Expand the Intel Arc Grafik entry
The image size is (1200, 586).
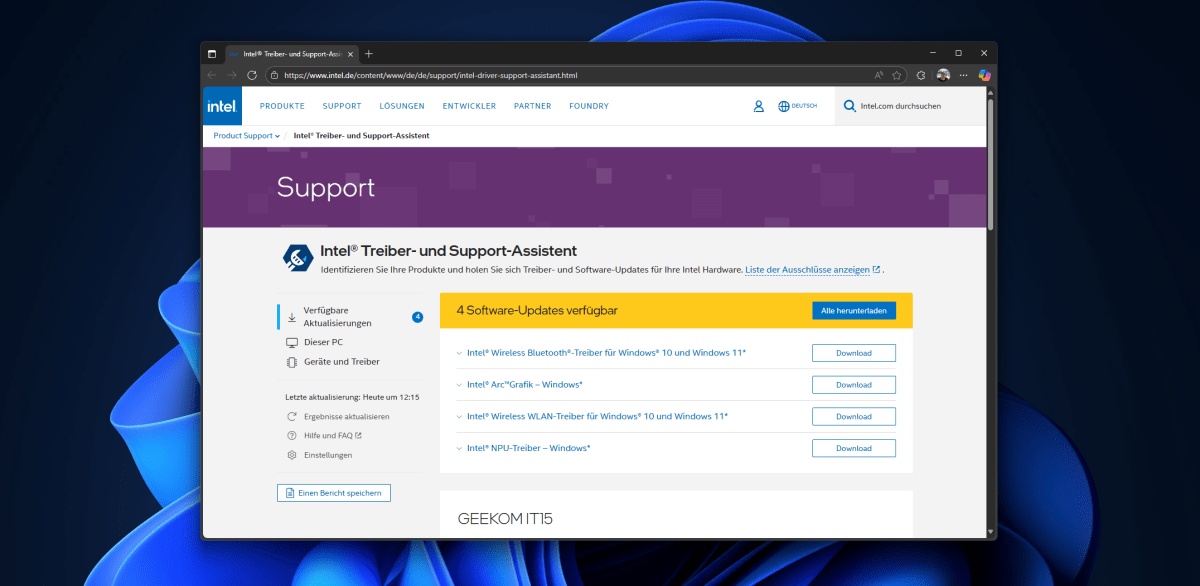(459, 385)
